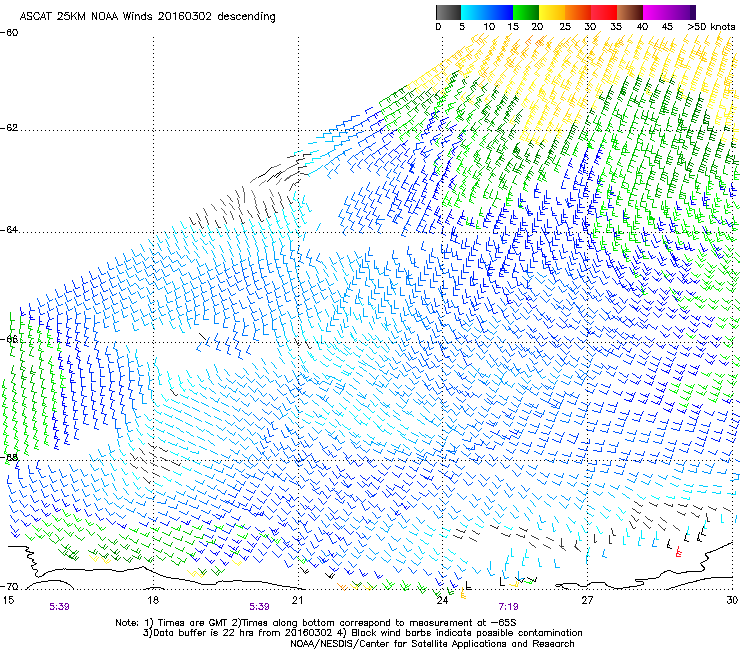Click the -62 latitude axis label

[x=9, y=128]
